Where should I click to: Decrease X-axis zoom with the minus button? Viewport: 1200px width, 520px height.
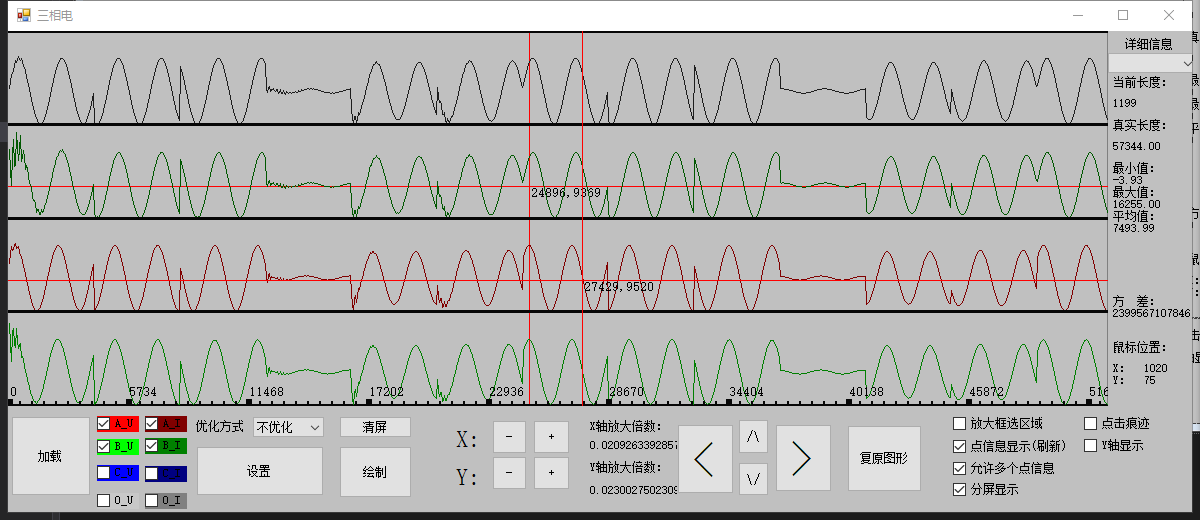(x=509, y=437)
